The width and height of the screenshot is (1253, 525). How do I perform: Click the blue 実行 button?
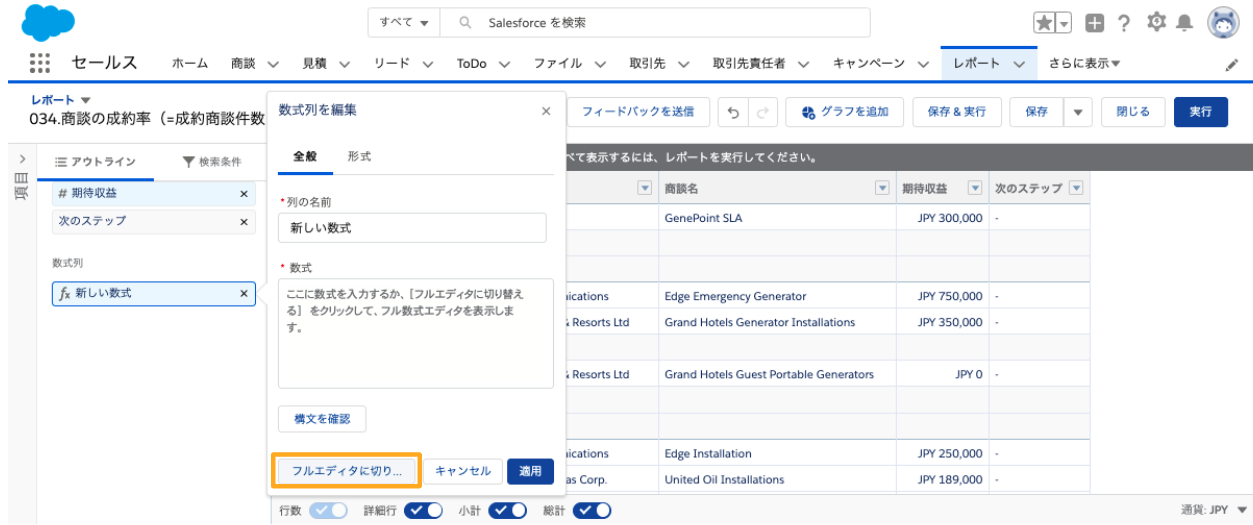pyautogui.click(x=1201, y=112)
